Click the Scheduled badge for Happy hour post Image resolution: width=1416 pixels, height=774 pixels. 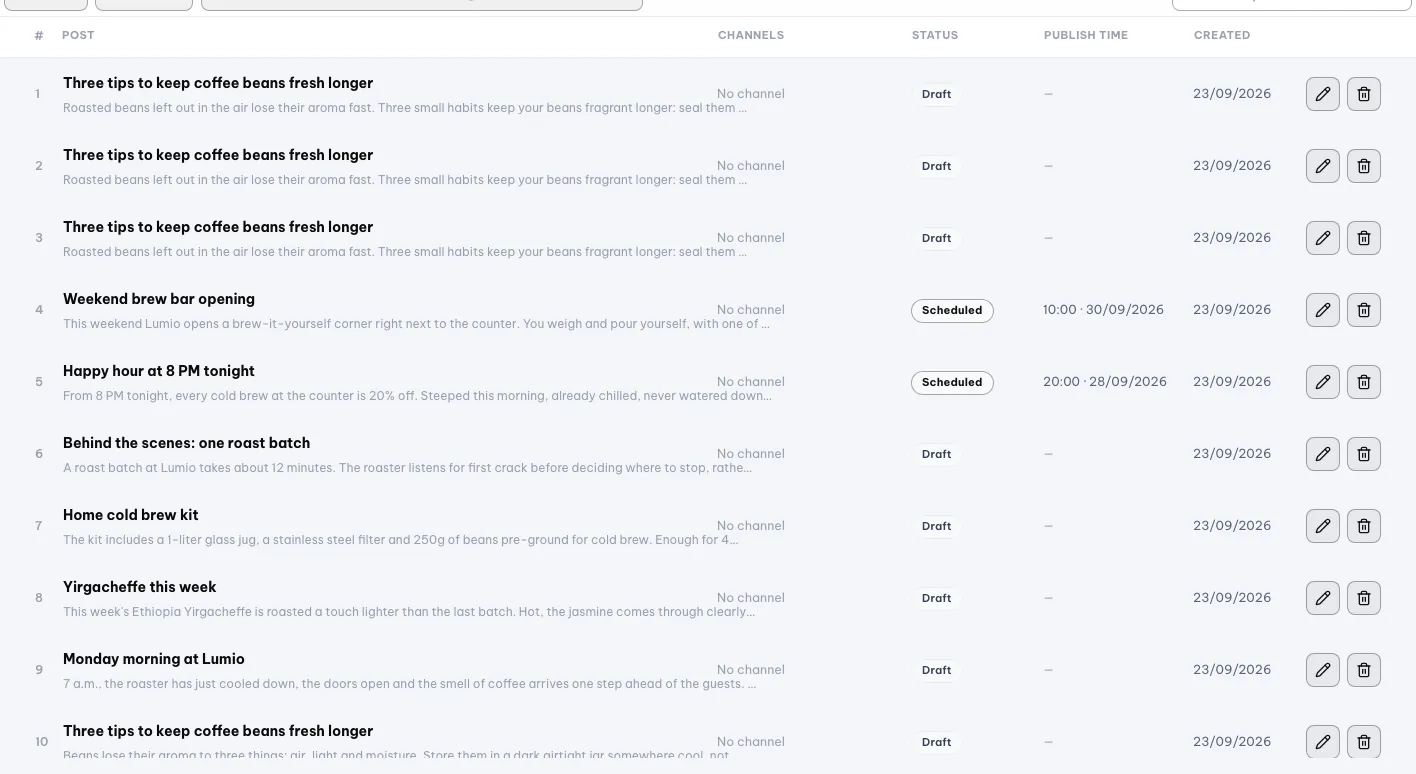tap(952, 382)
